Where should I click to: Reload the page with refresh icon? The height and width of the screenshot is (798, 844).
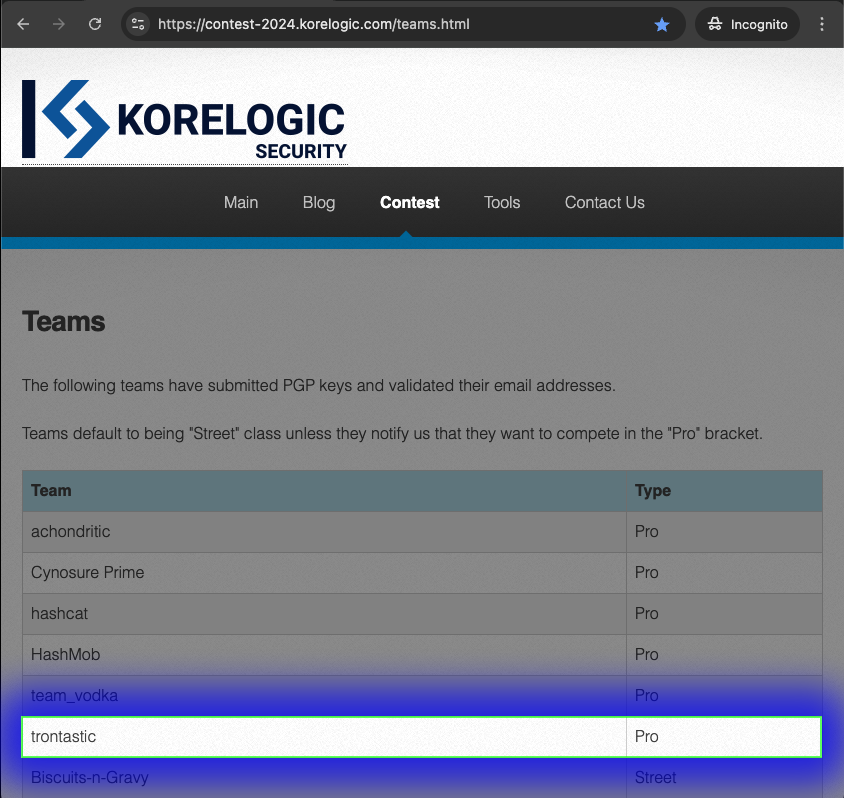[95, 24]
